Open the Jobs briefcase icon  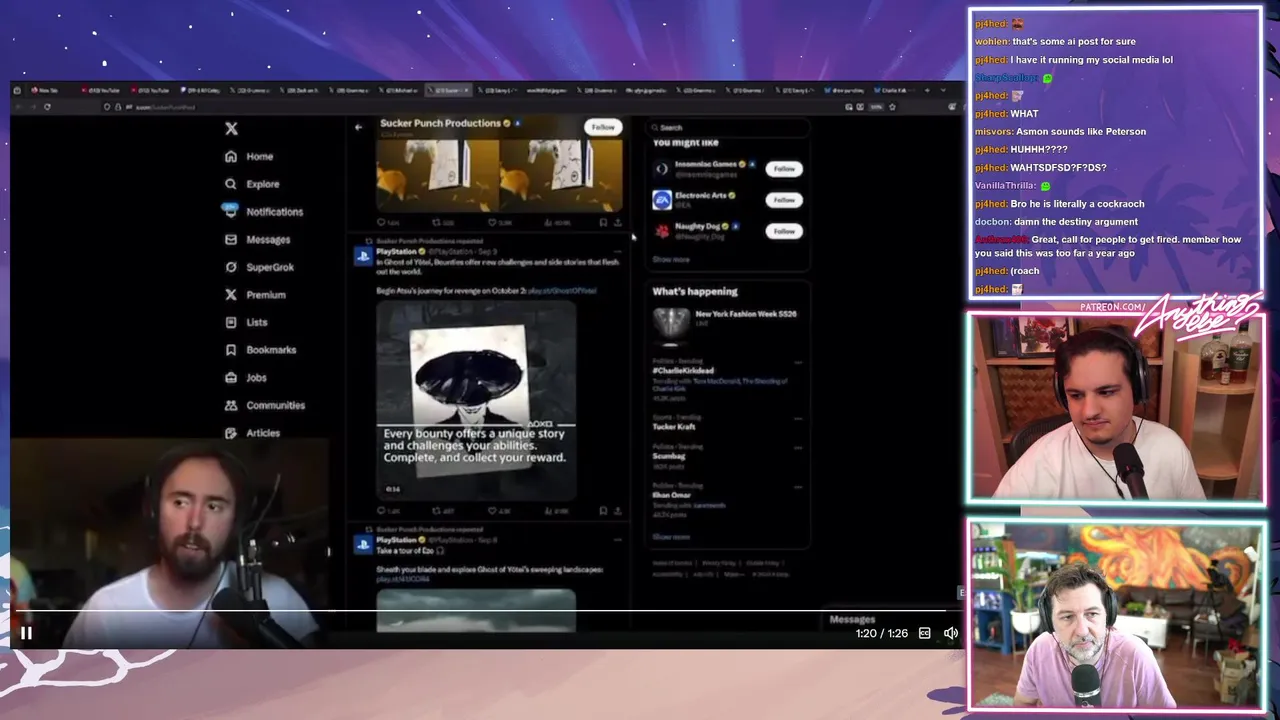pos(231,378)
